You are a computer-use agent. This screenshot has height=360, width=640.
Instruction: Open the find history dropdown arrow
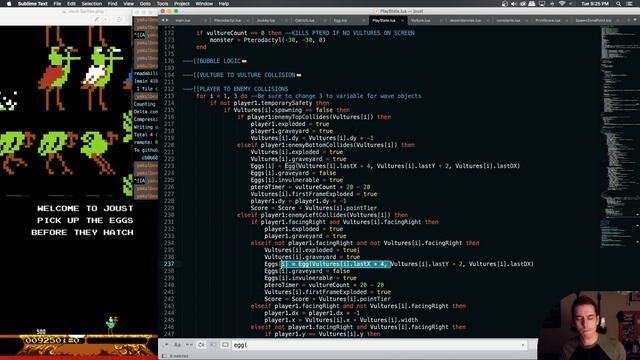(523, 345)
